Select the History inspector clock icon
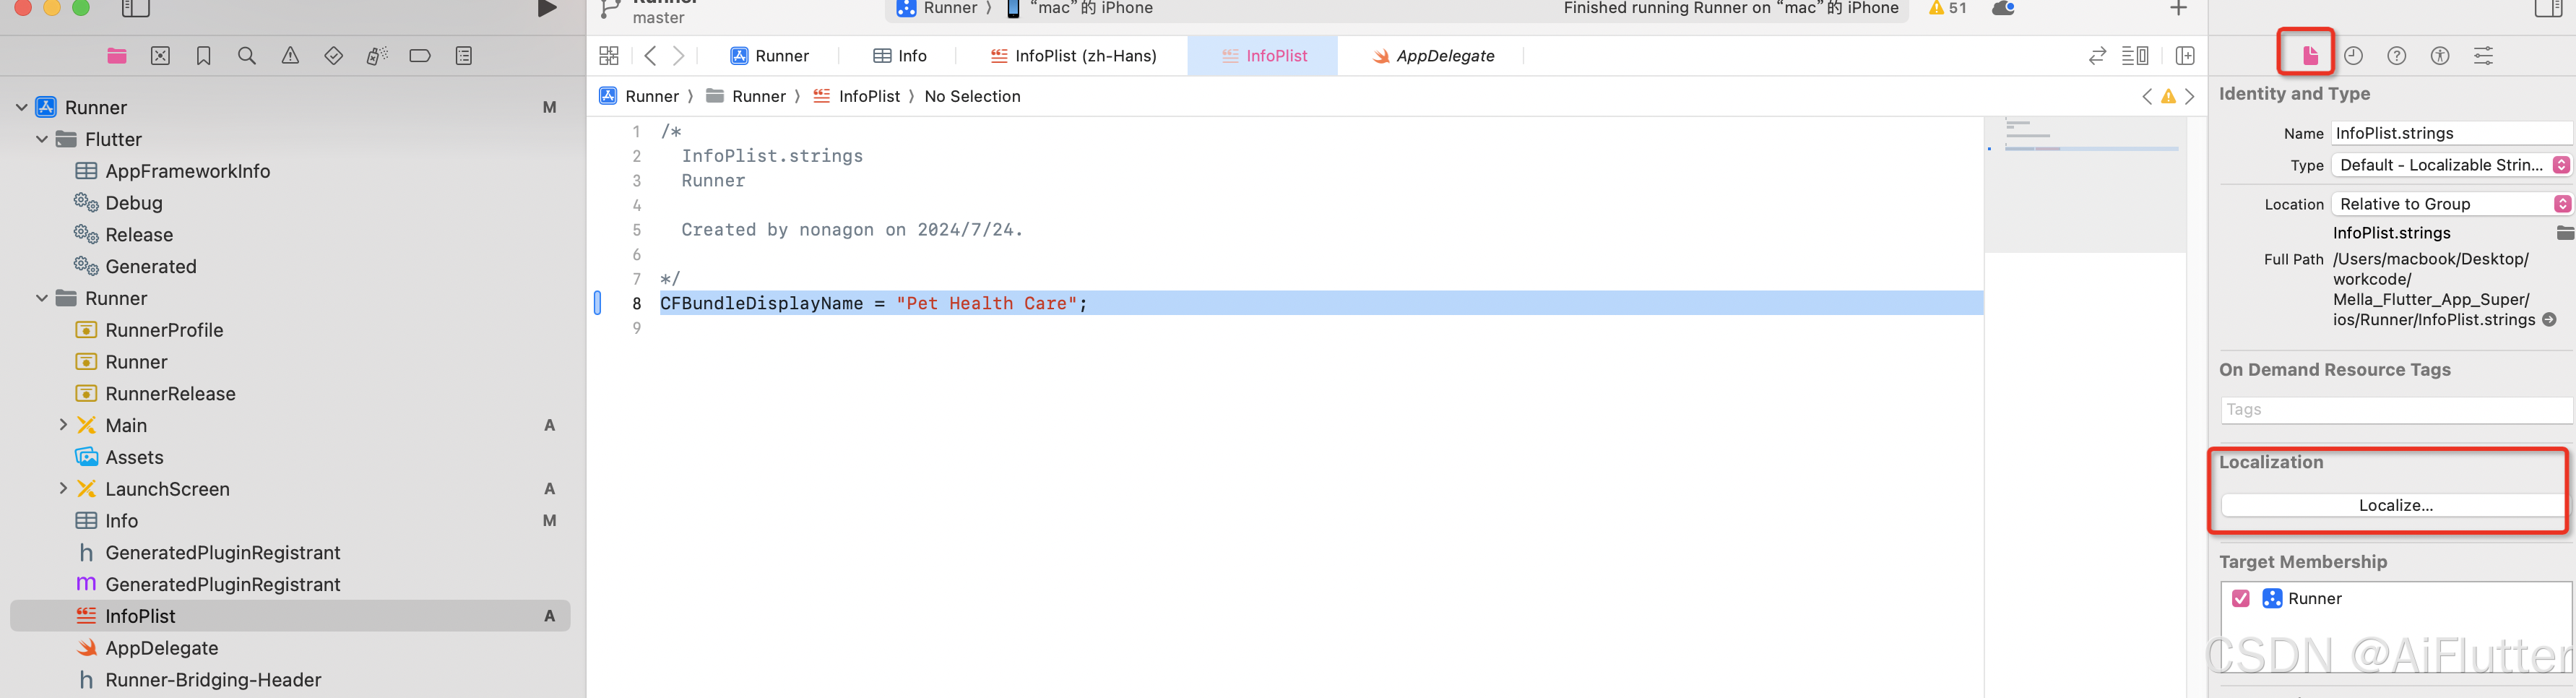 coord(2354,56)
